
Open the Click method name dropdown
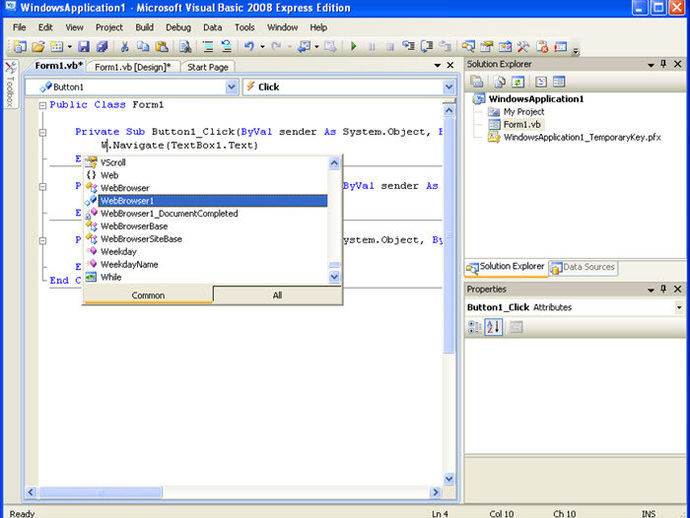pyautogui.click(x=448, y=87)
